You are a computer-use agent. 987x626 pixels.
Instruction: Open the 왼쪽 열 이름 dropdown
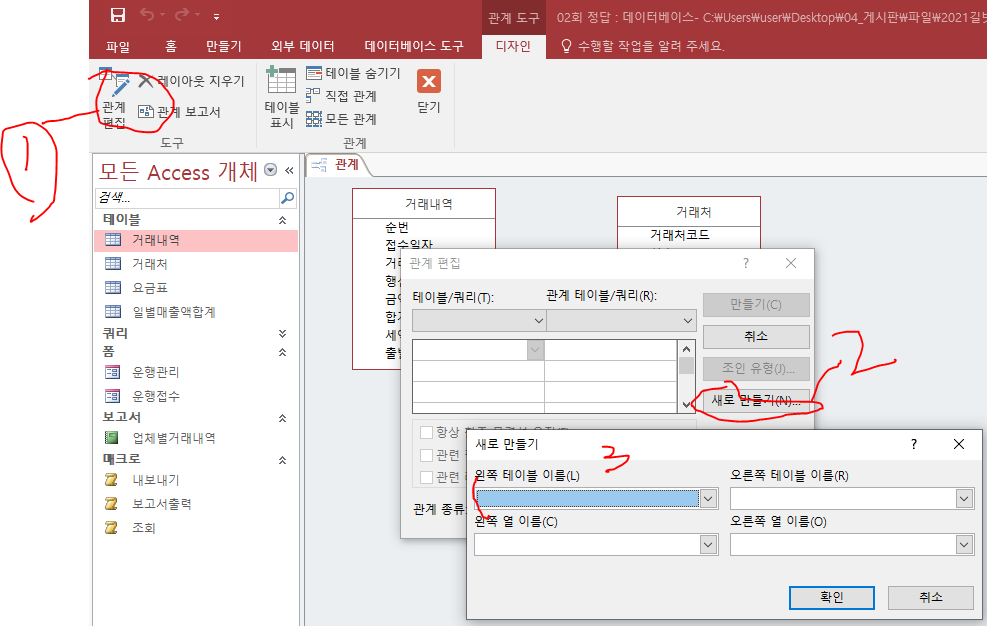point(709,544)
